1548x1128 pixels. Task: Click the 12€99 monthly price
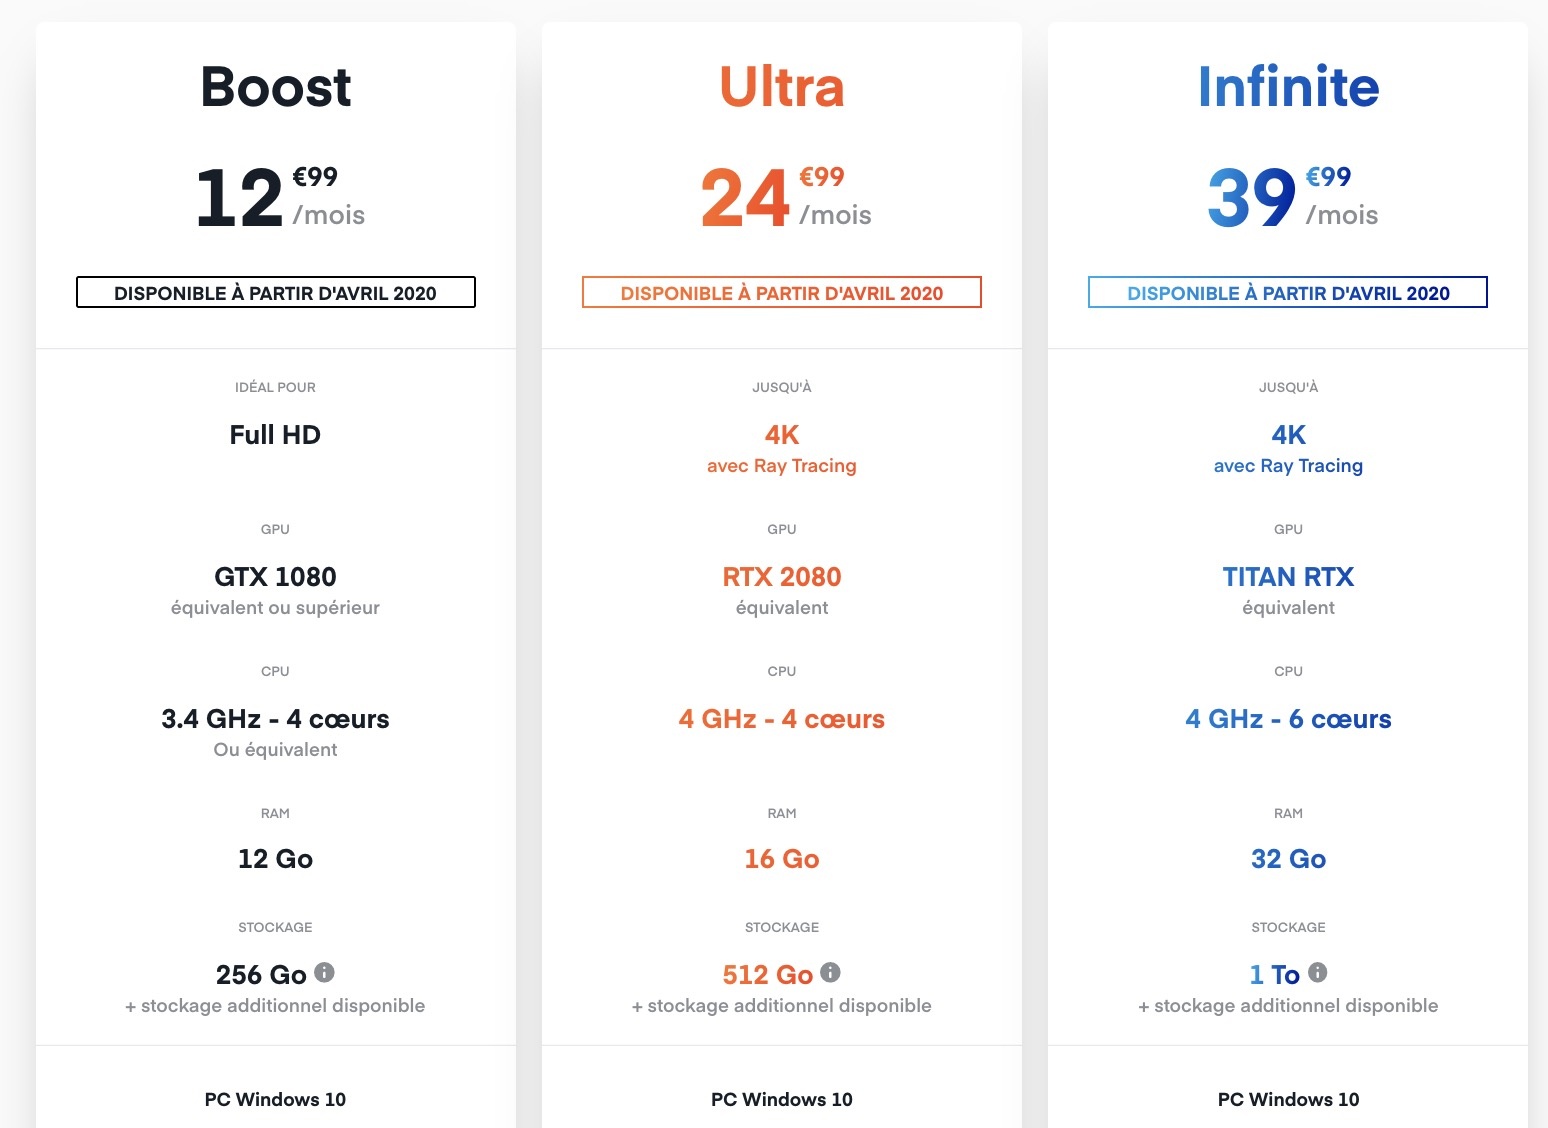point(279,197)
